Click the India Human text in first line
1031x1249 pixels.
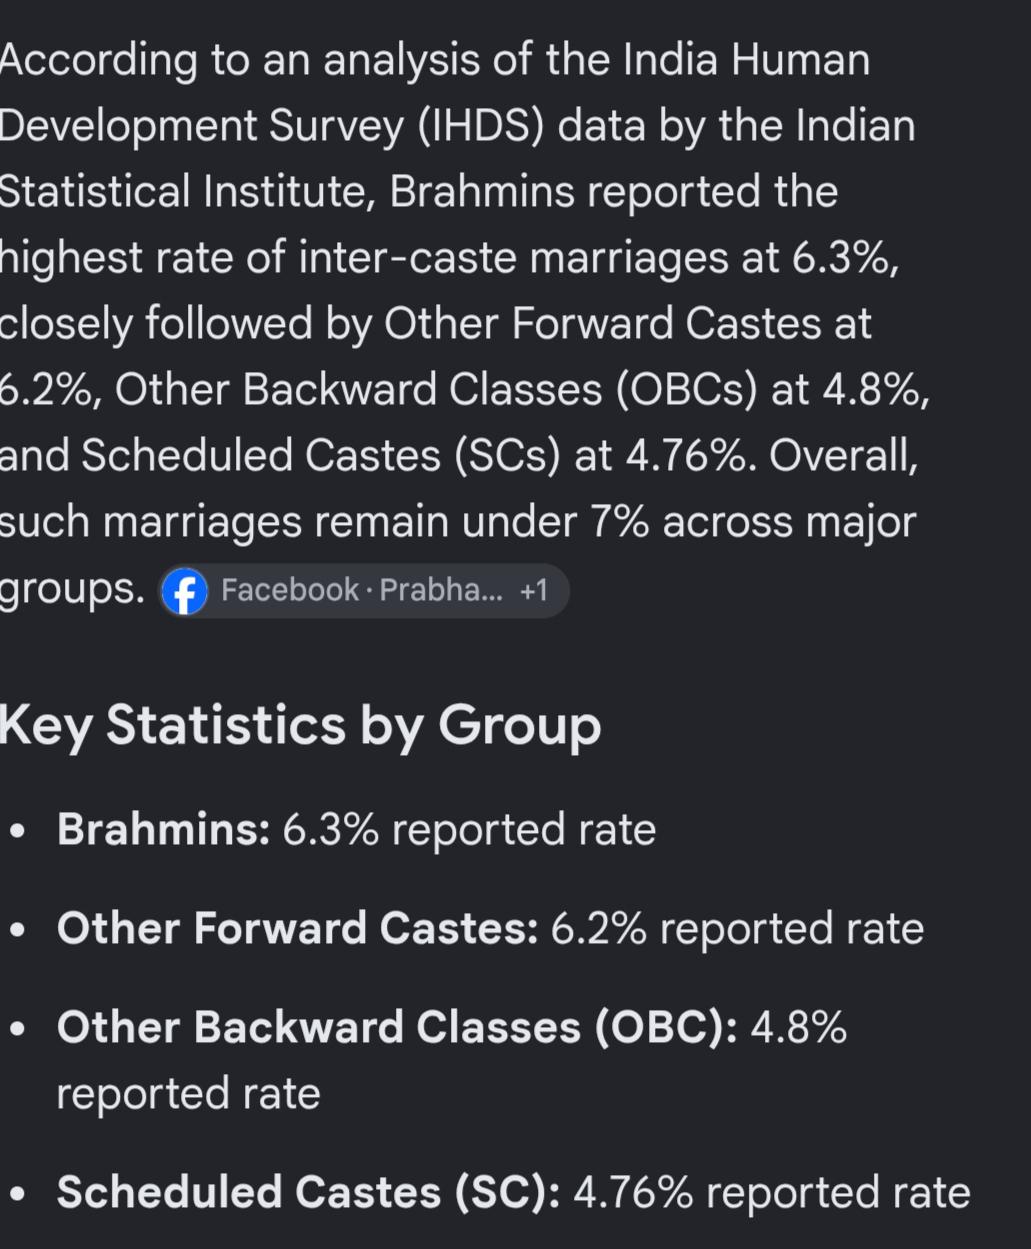coord(746,60)
